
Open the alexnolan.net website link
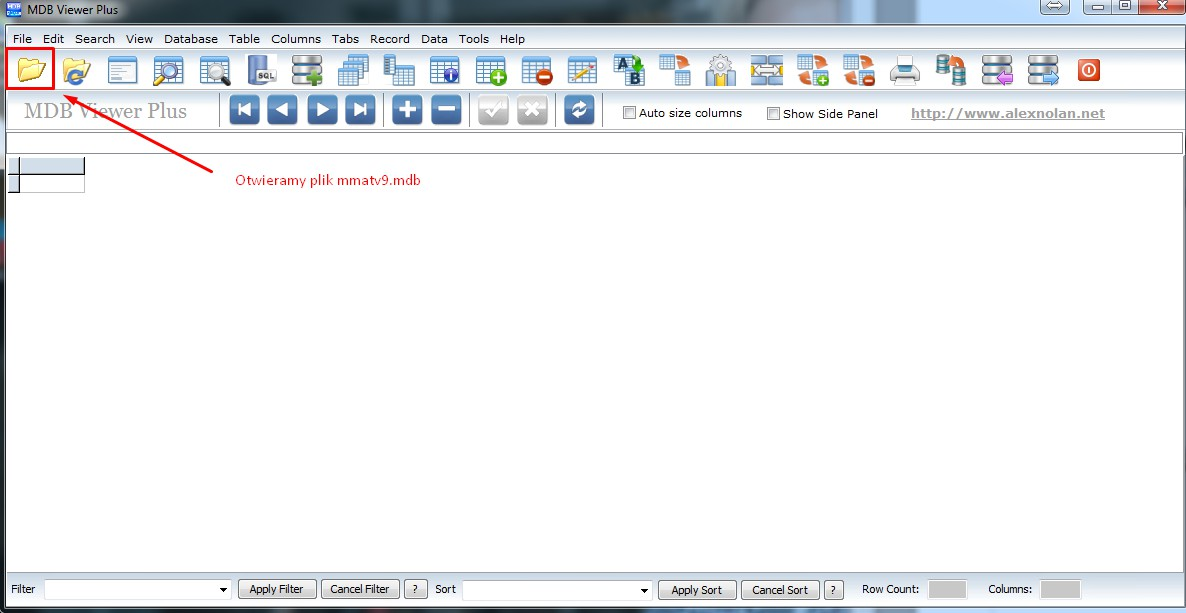tap(1007, 113)
